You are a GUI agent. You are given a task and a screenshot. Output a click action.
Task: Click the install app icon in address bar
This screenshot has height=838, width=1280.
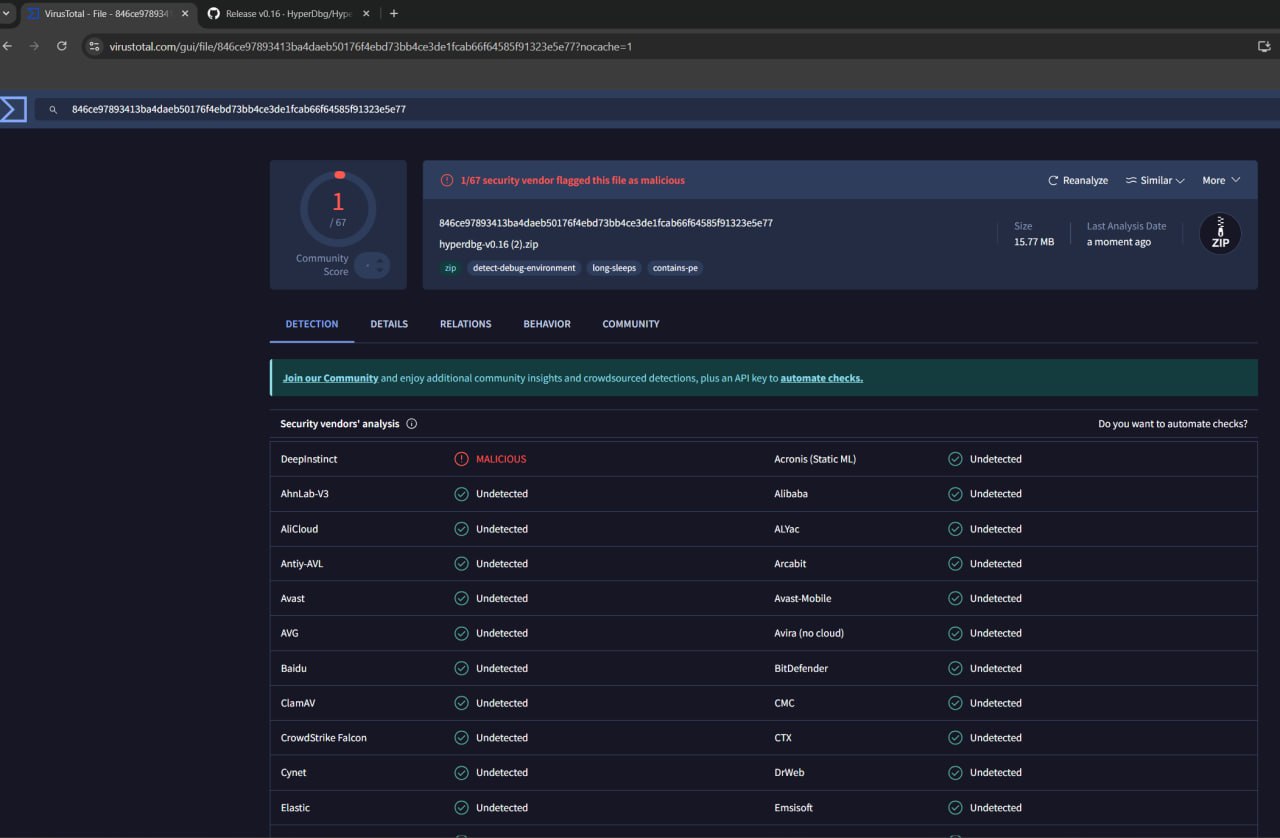(1263, 46)
